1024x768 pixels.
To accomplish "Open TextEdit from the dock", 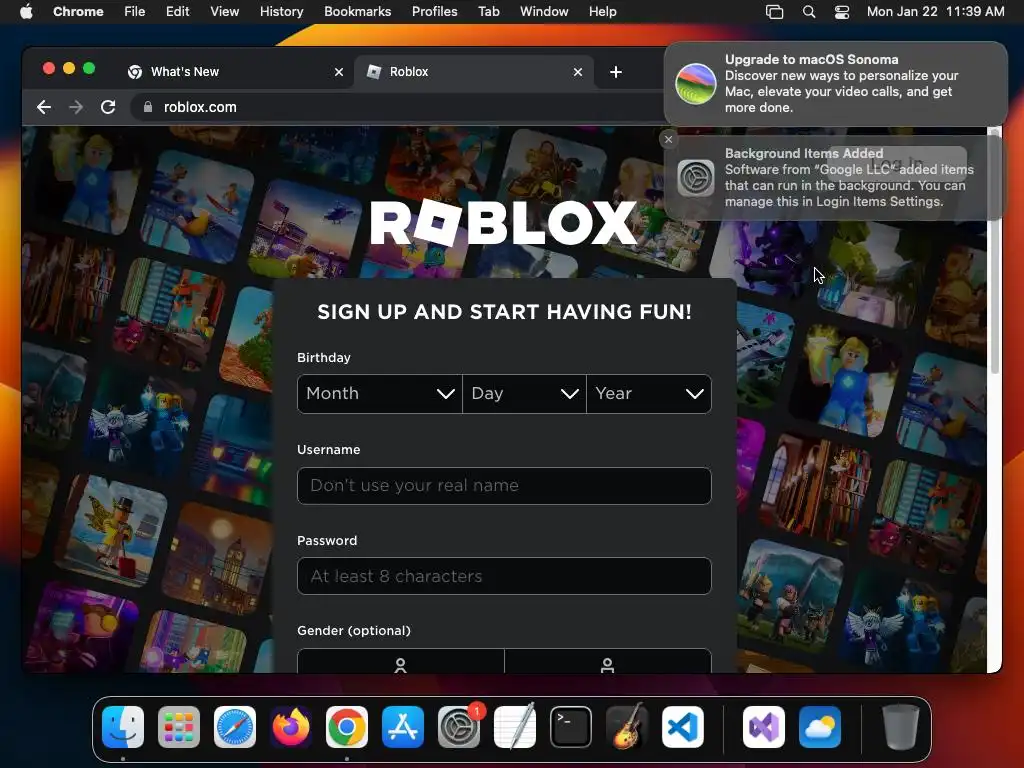I will point(515,727).
